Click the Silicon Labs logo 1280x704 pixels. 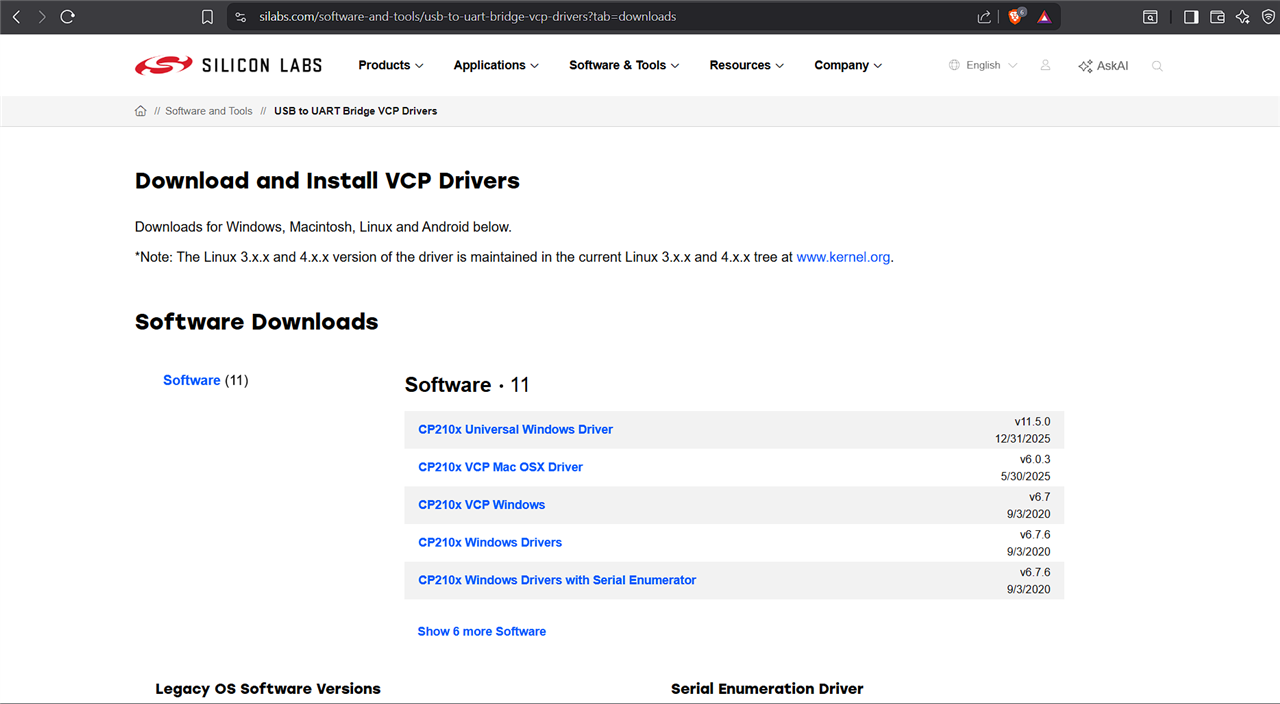[x=229, y=66]
